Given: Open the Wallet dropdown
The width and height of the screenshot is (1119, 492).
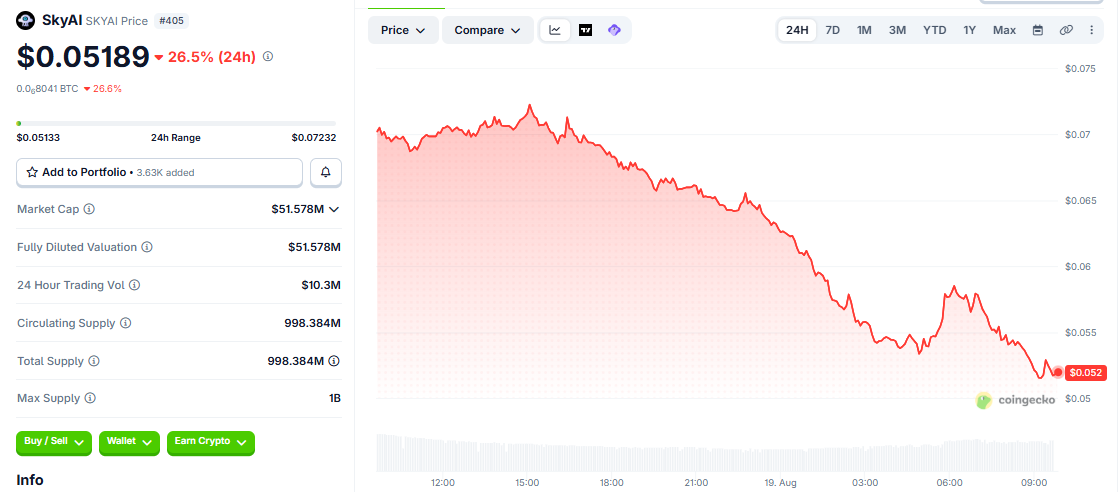Looking at the screenshot, I should [129, 442].
